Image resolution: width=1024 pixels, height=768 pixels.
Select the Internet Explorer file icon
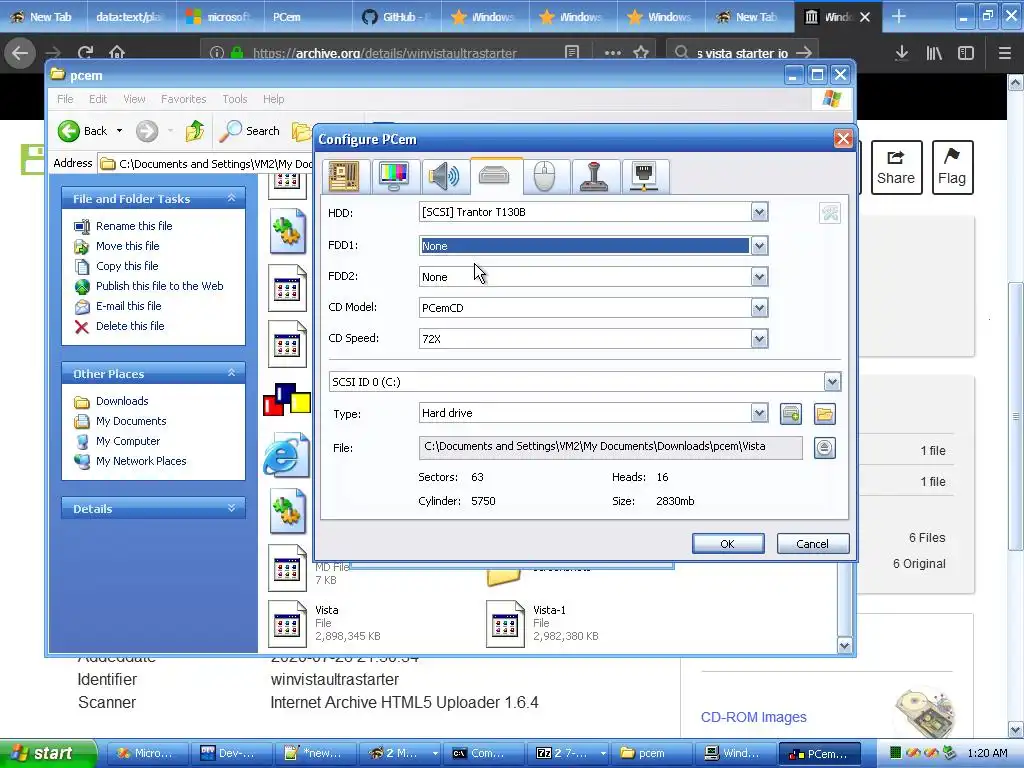pyautogui.click(x=286, y=455)
